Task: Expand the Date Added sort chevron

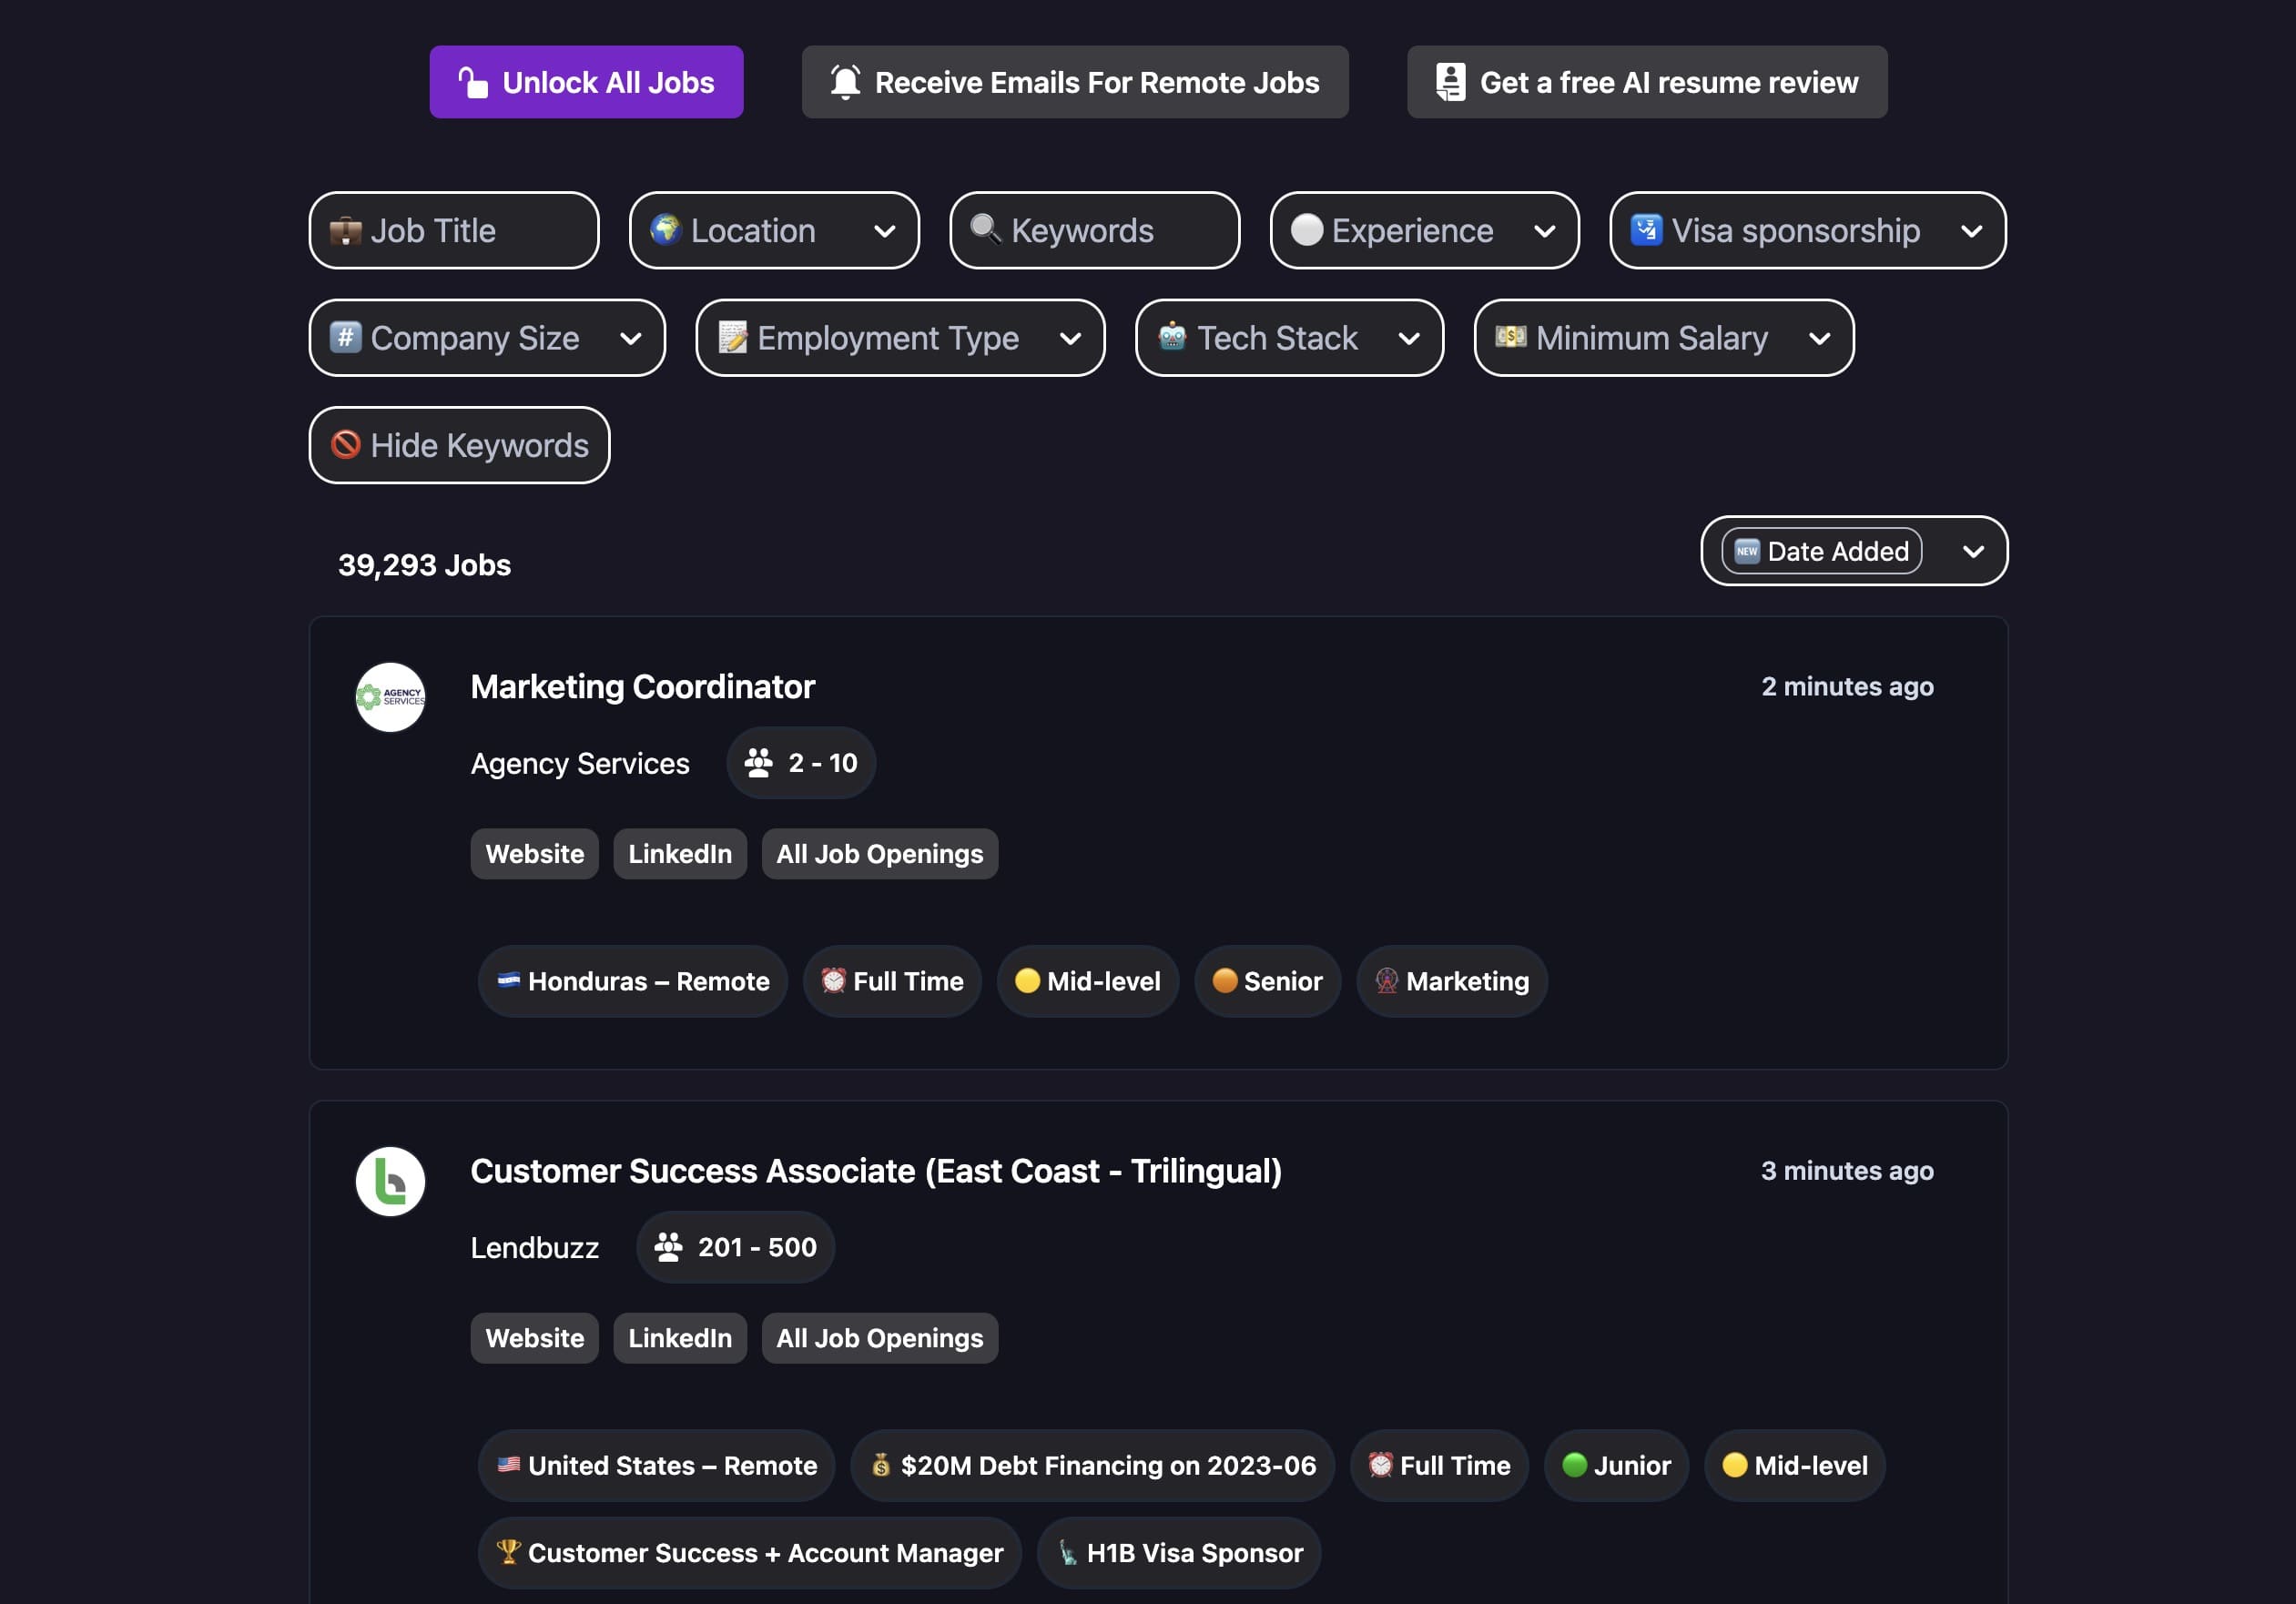Action: [x=1973, y=551]
